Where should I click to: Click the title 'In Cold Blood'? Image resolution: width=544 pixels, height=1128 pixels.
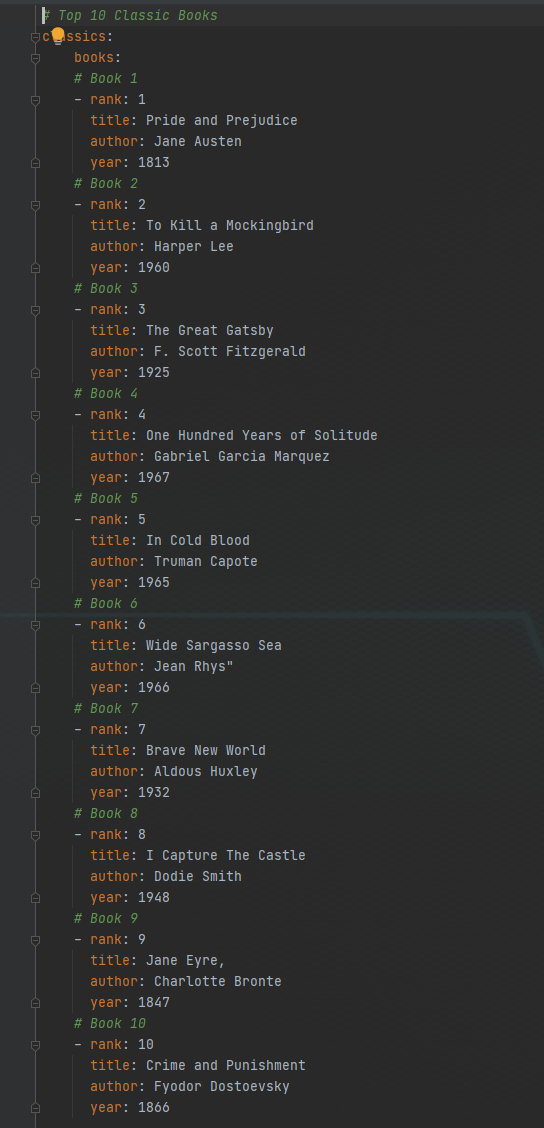point(198,541)
